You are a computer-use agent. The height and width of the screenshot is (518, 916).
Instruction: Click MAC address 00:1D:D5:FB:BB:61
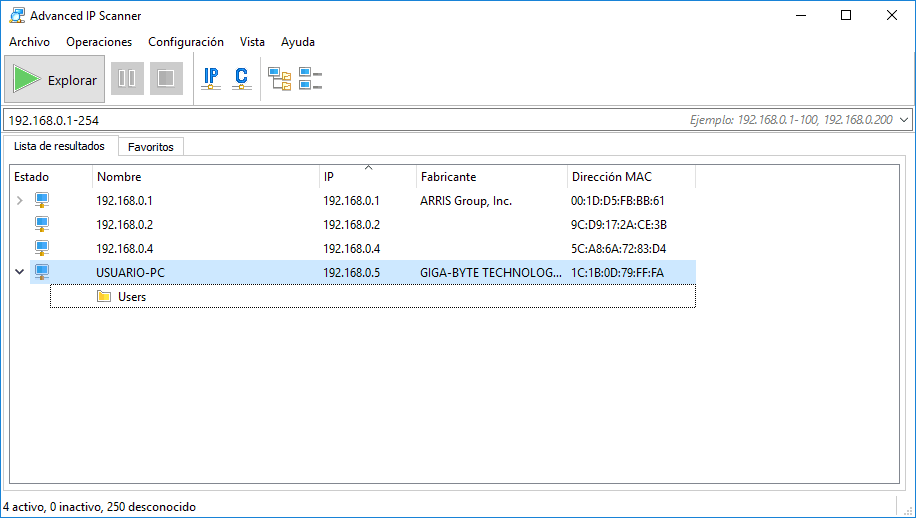click(x=617, y=201)
